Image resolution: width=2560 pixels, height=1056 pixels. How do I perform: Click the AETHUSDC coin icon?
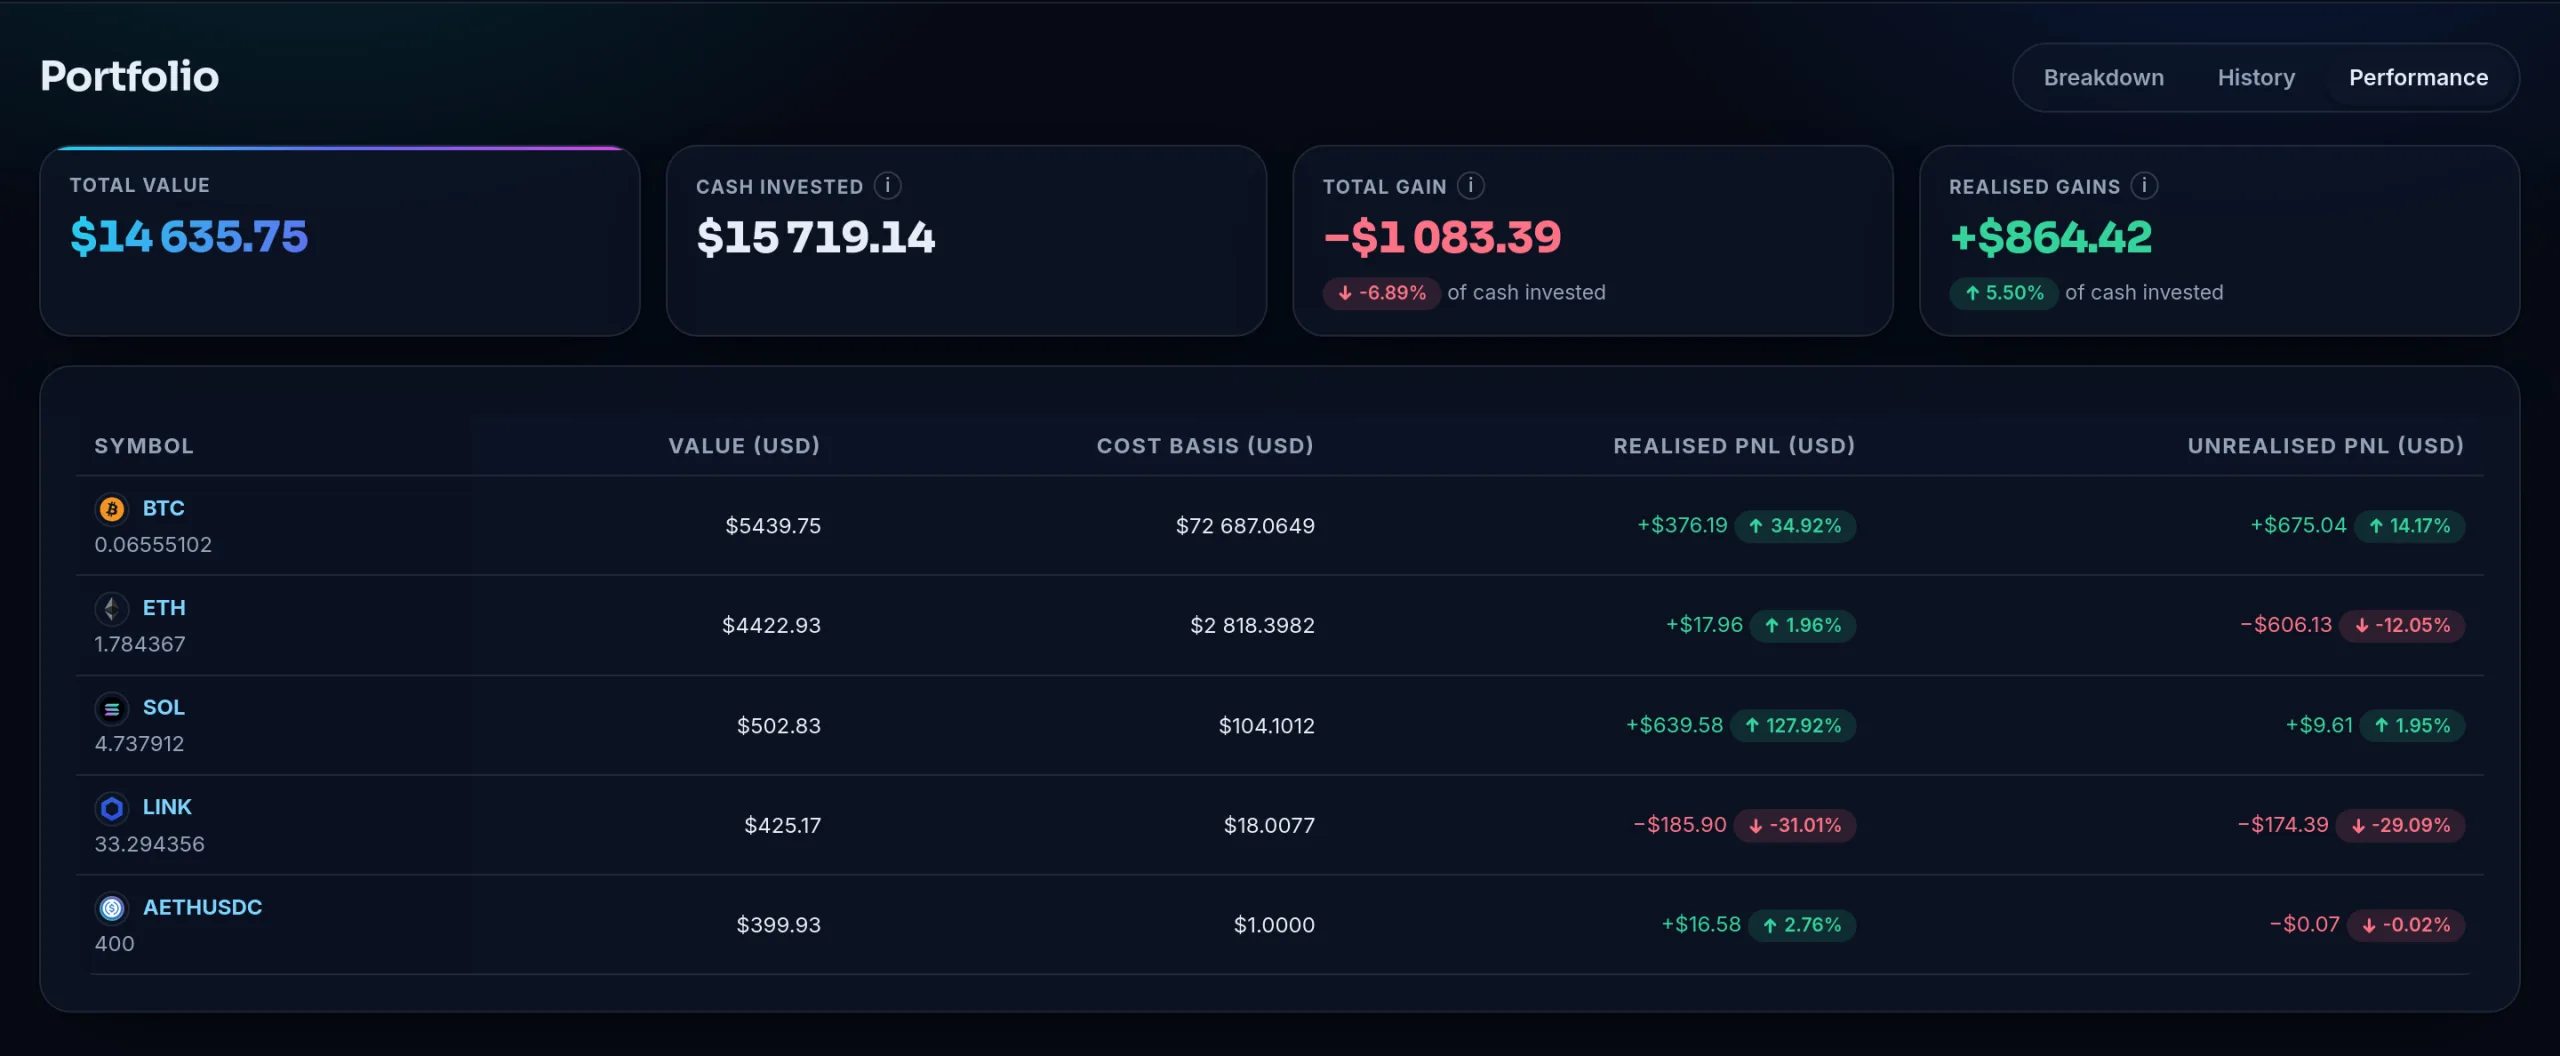(112, 908)
